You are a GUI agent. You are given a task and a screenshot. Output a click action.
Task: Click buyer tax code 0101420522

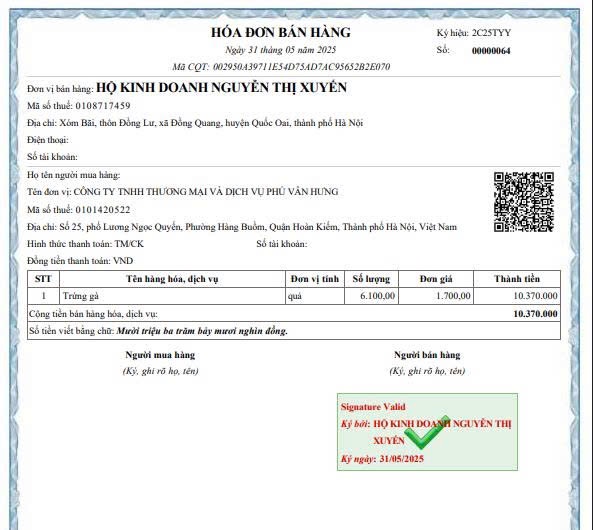pyautogui.click(x=103, y=210)
